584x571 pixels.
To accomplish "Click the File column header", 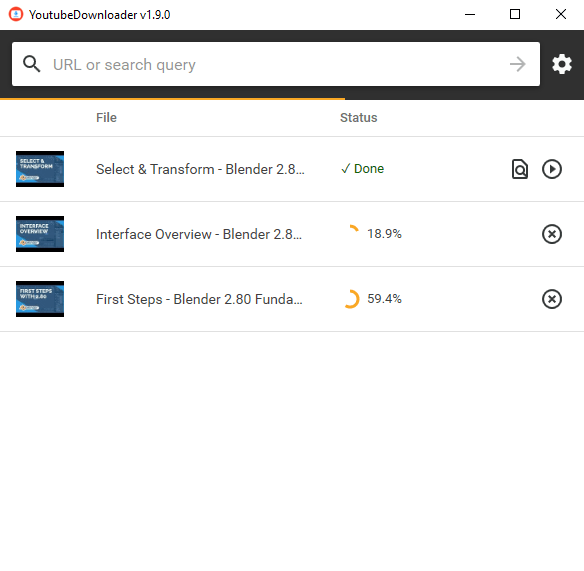I will 107,118.
